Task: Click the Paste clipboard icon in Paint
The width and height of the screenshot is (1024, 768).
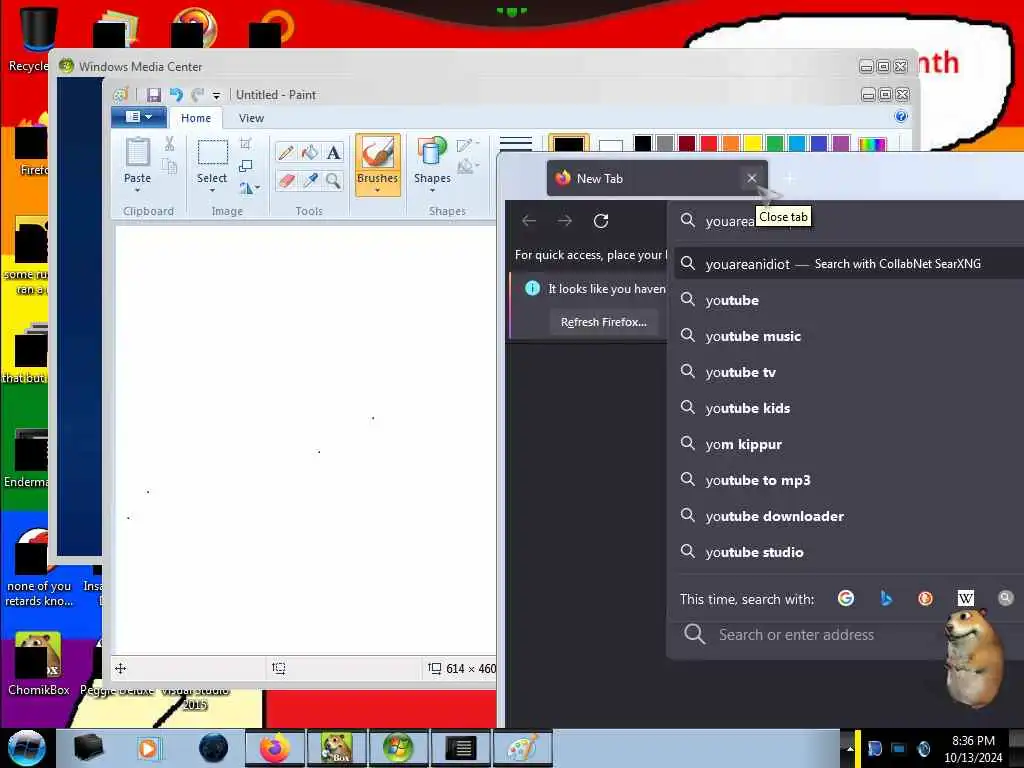Action: 137,152
